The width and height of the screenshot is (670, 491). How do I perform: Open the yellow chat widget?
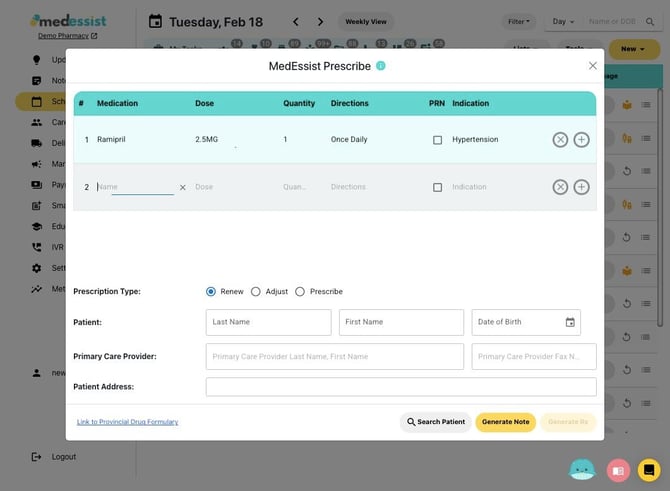649,469
